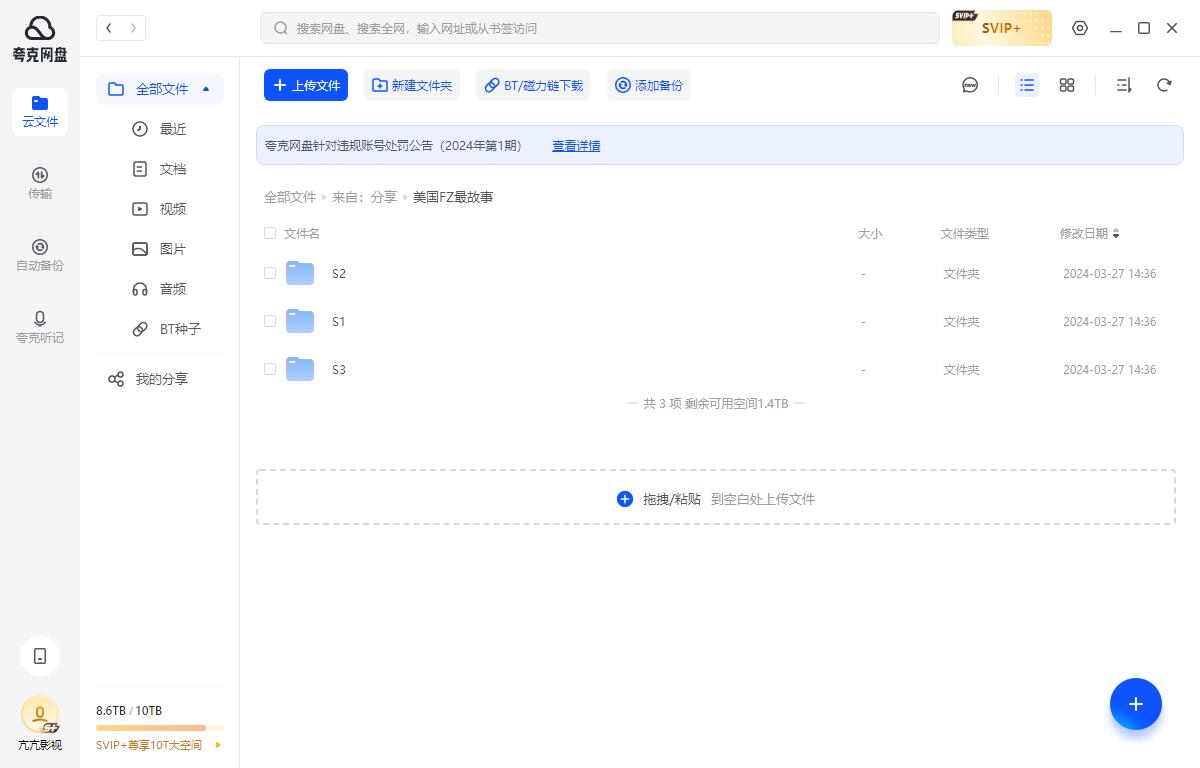Image resolution: width=1200 pixels, height=768 pixels.
Task: Open the 传输 transfer panel icon
Action: coord(40,182)
